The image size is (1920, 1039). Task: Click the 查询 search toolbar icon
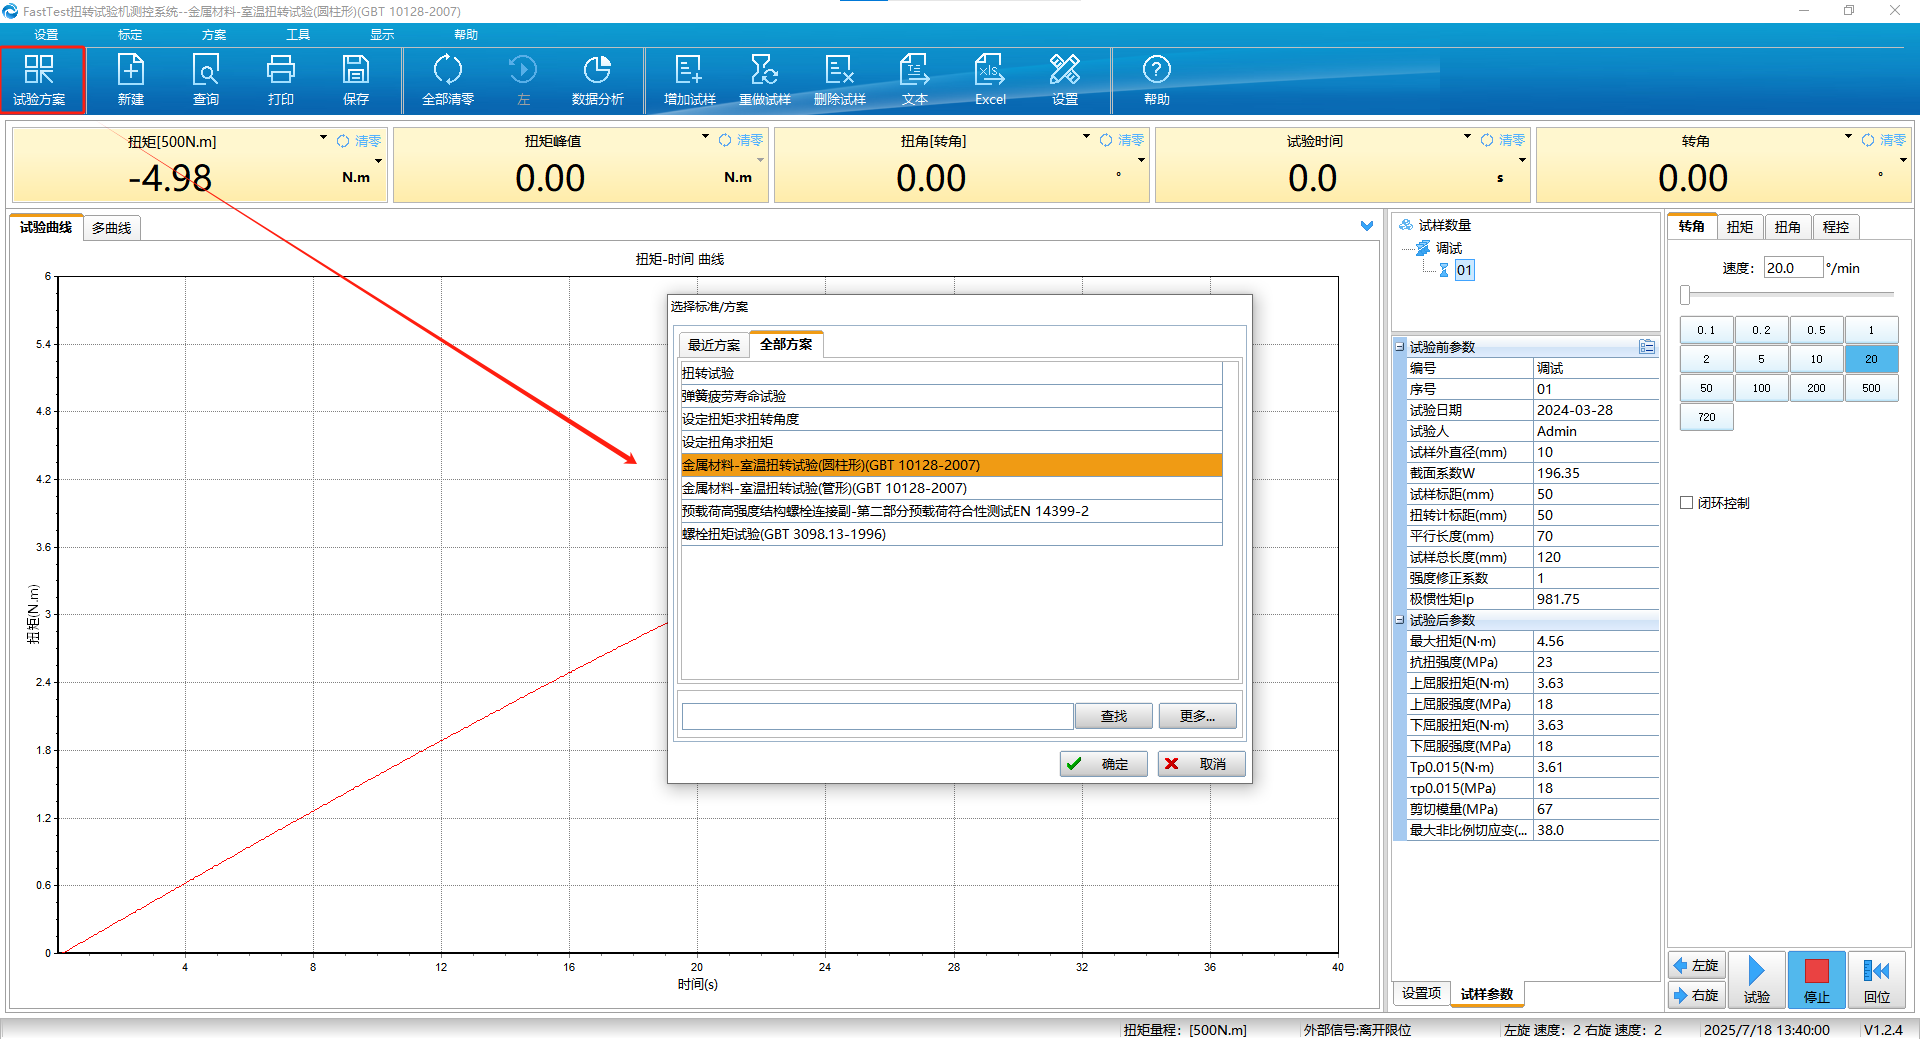206,79
